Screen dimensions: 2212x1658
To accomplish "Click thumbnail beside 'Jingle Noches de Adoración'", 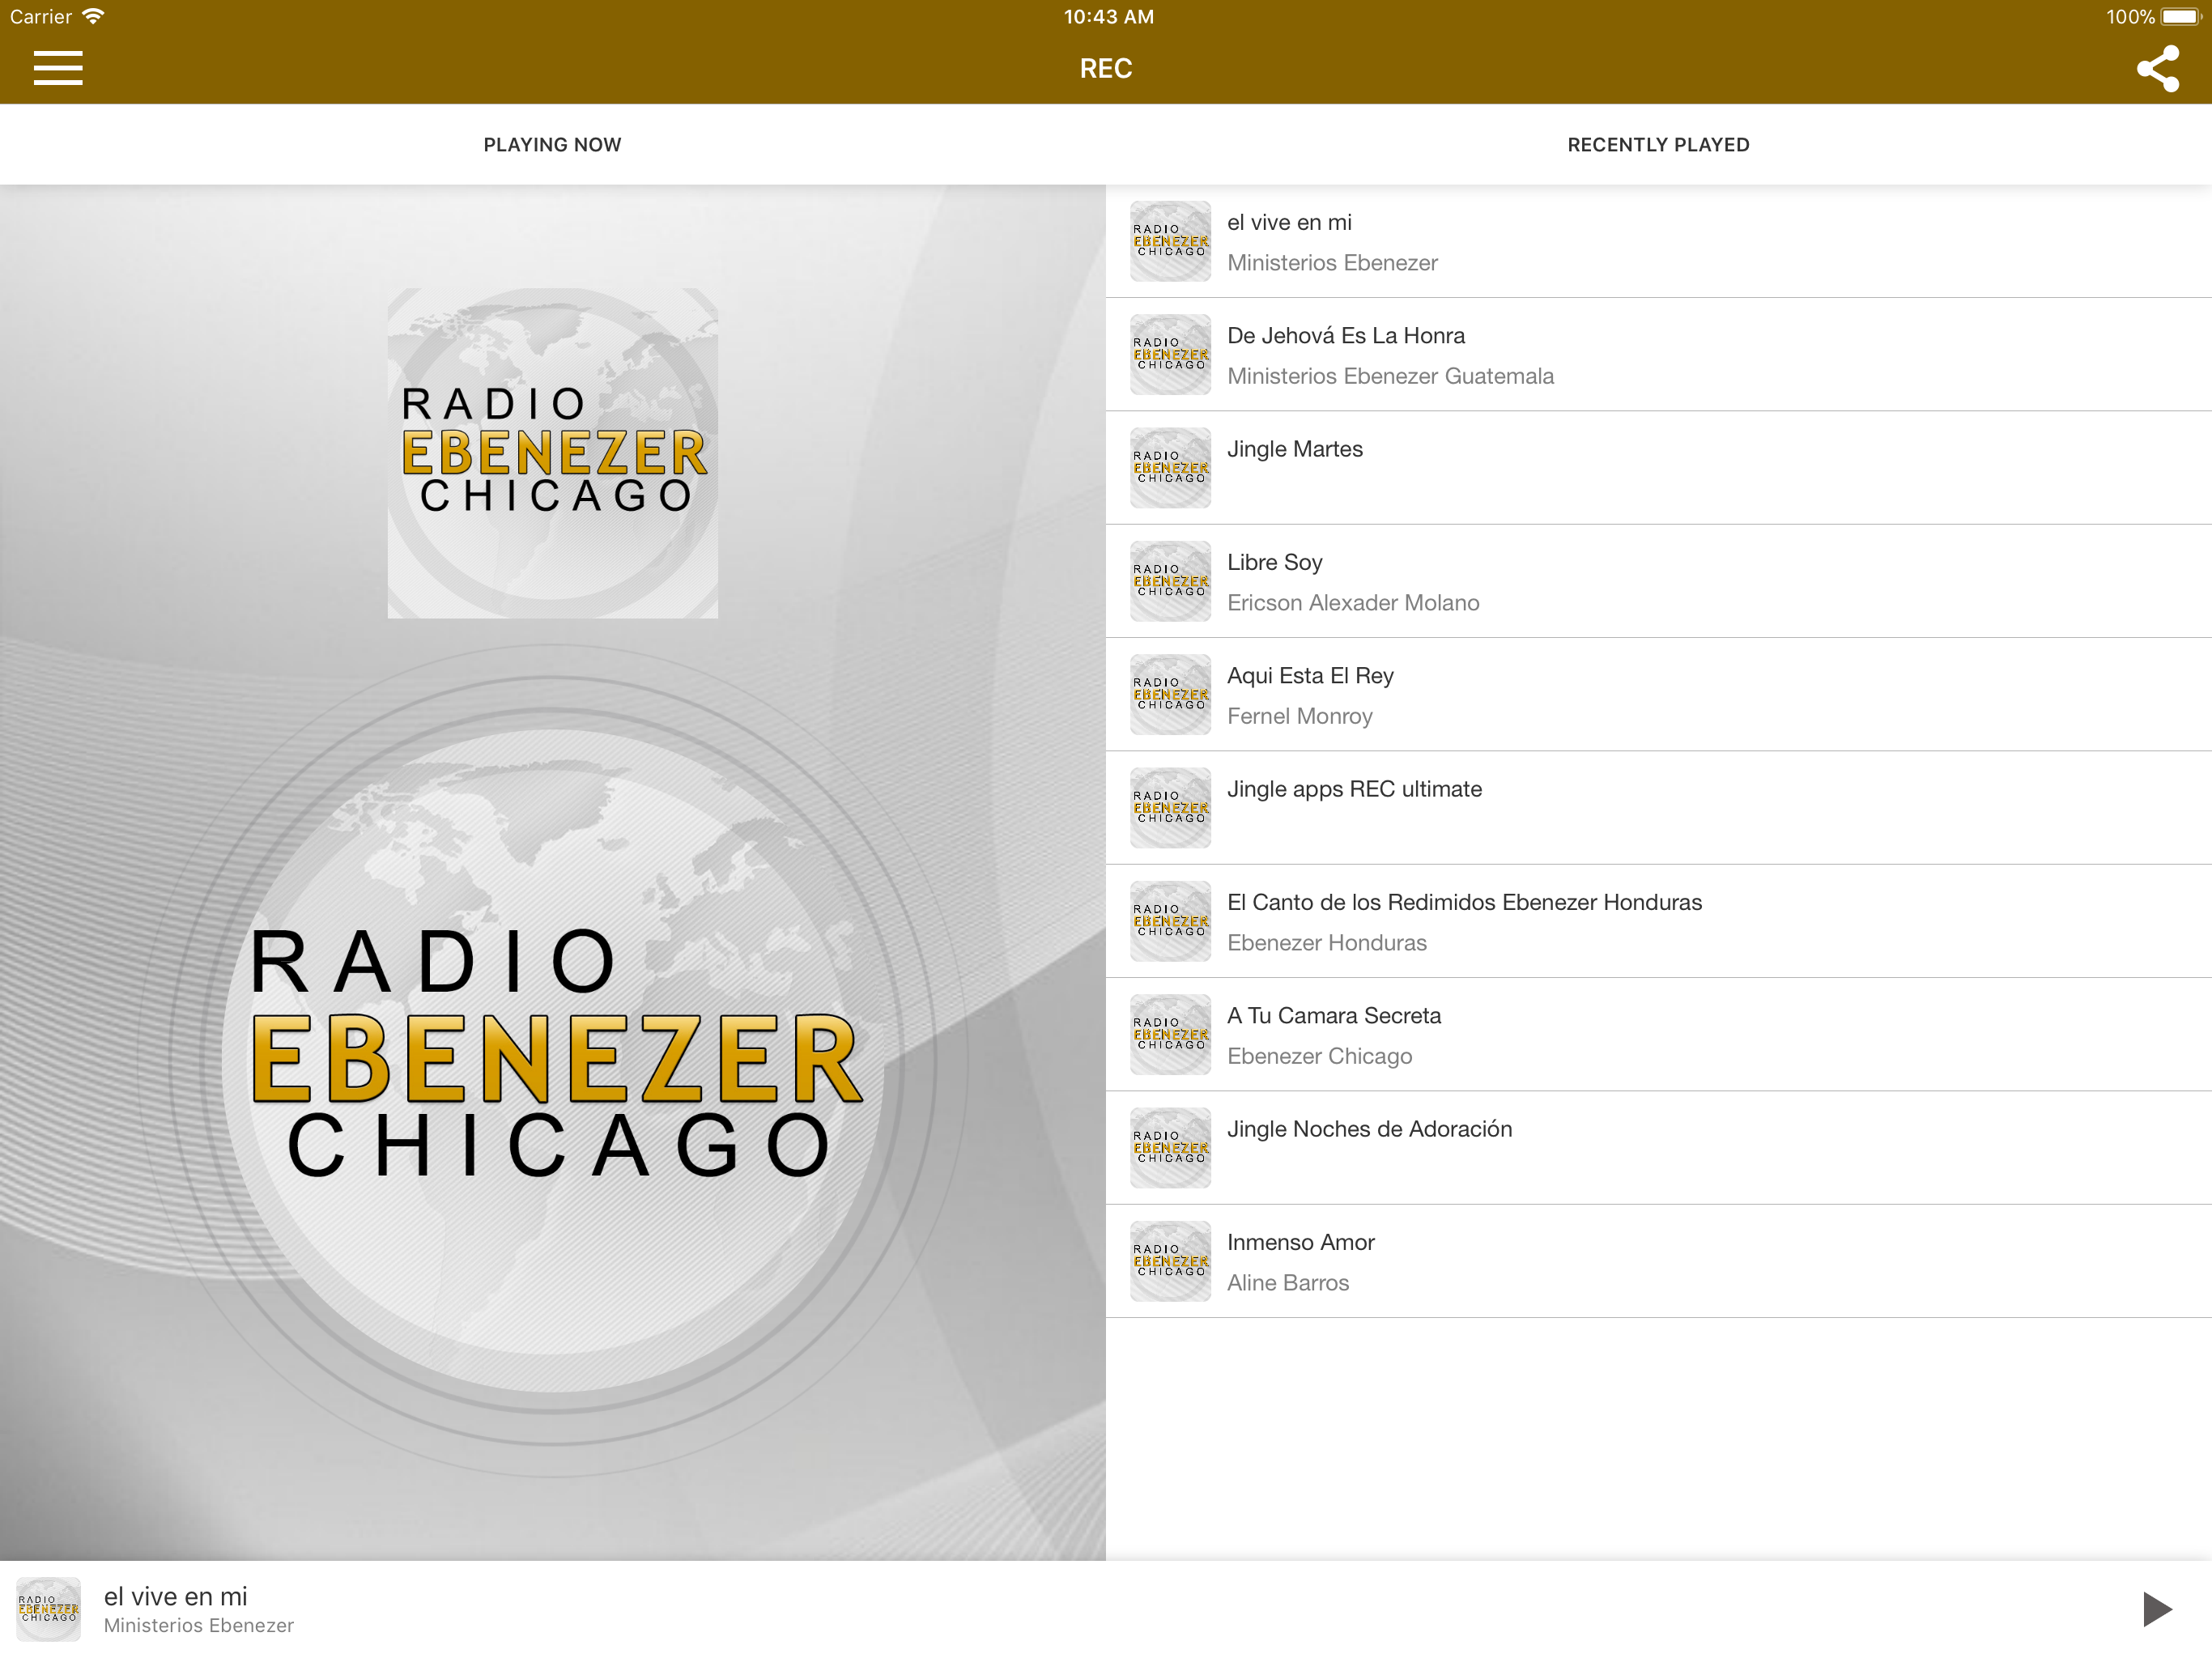I will click(1170, 1147).
